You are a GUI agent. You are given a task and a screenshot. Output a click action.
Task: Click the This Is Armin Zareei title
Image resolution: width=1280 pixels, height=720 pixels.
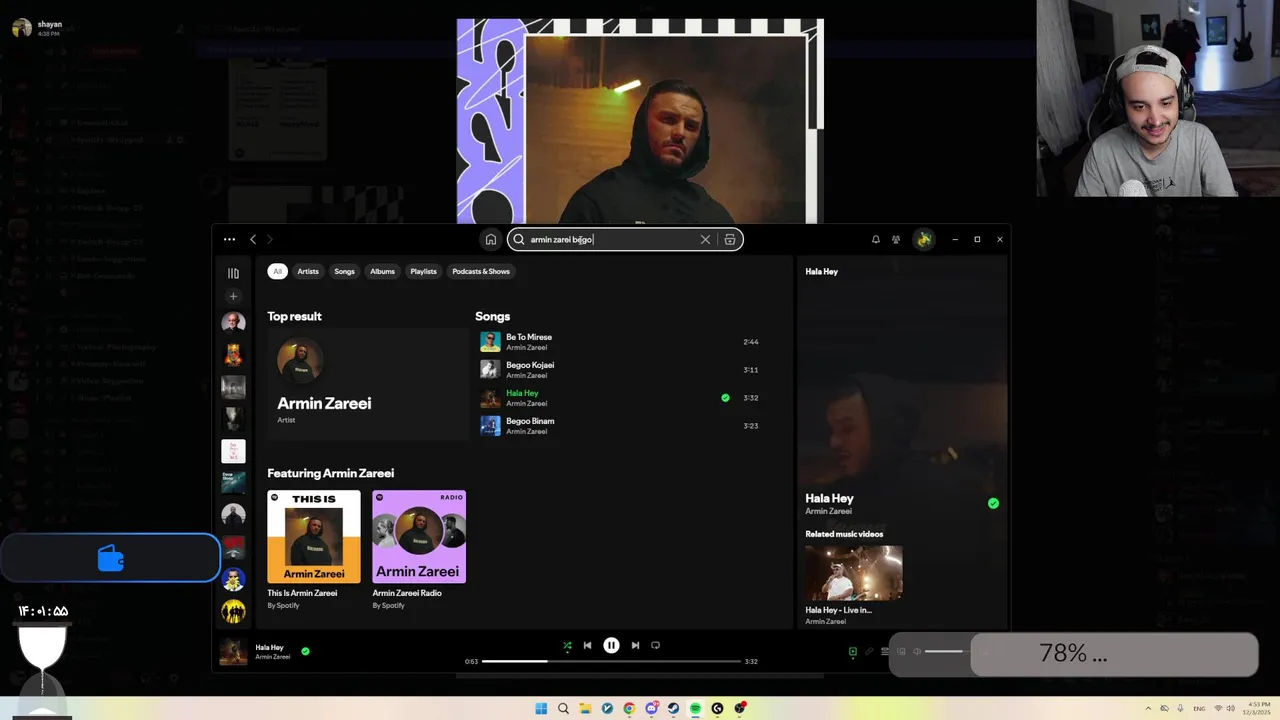[302, 593]
